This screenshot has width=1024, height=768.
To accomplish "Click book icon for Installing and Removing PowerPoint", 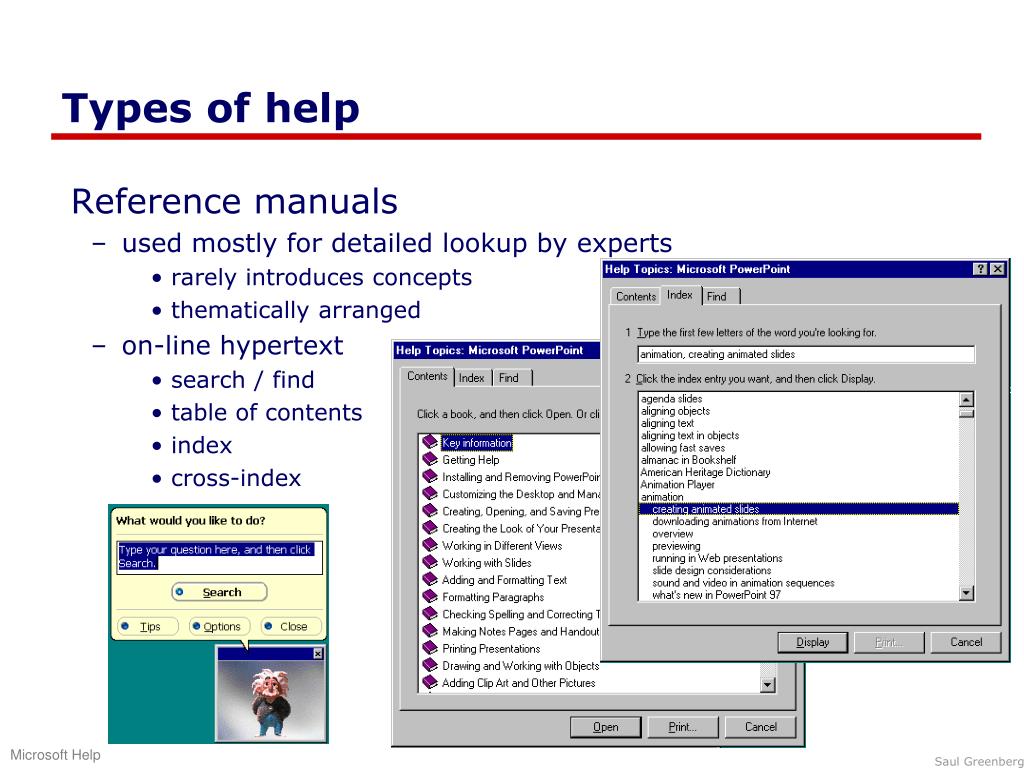I will pos(430,477).
